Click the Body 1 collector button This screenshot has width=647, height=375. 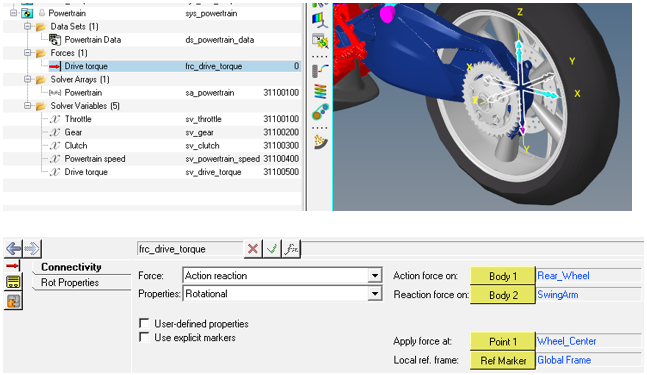[503, 276]
